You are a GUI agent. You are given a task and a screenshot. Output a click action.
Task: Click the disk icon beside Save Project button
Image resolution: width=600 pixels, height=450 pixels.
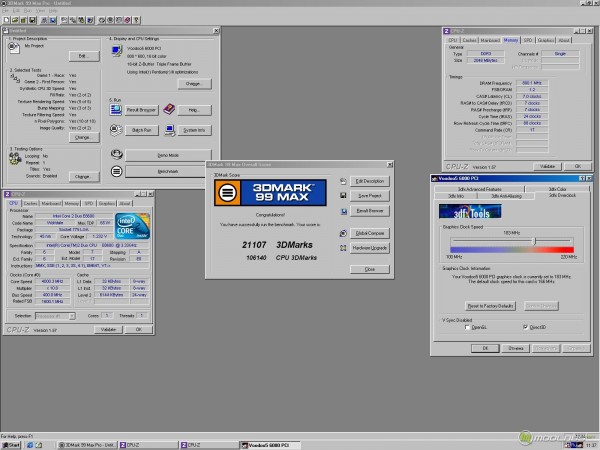(343, 196)
